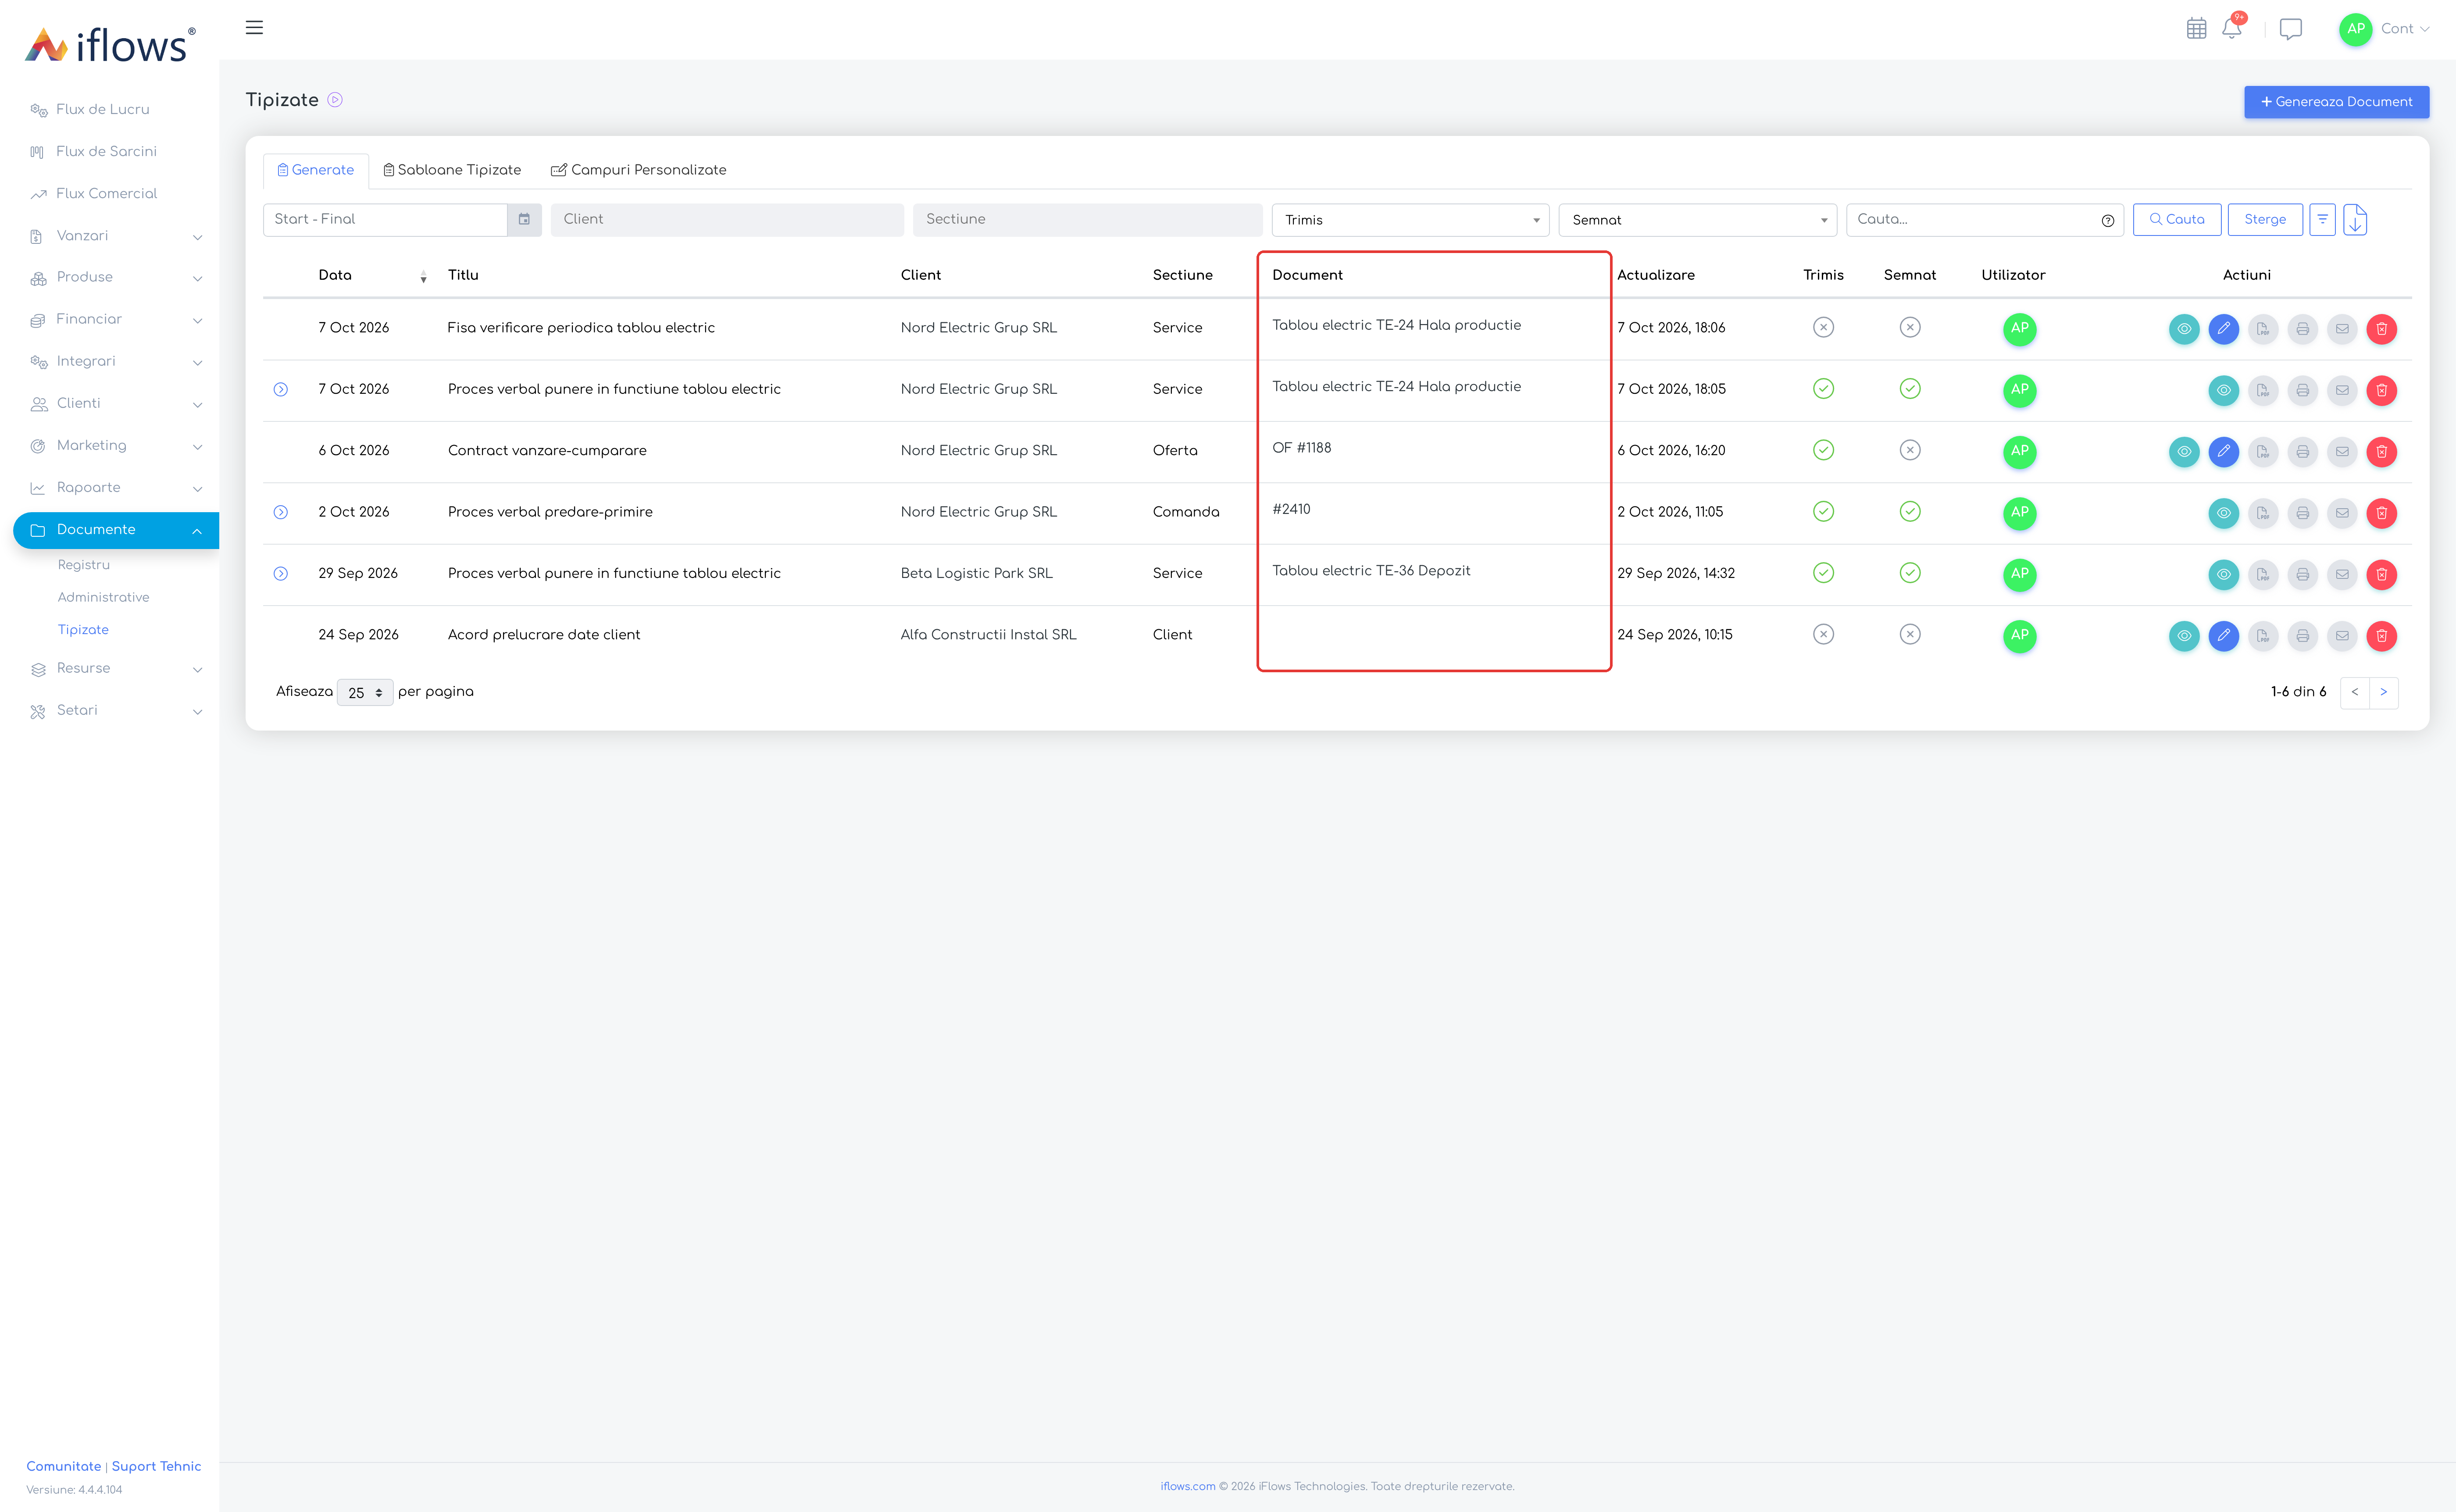Delete the Contract vanzare-cumparare row
The height and width of the screenshot is (1512, 2456).
coord(2381,452)
